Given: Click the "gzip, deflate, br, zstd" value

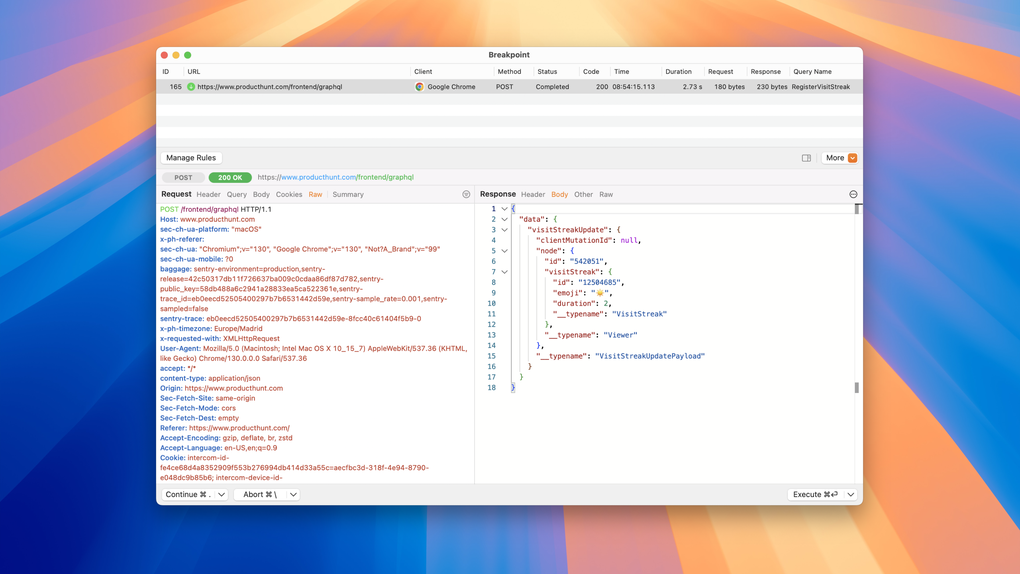Looking at the screenshot, I should tap(258, 438).
